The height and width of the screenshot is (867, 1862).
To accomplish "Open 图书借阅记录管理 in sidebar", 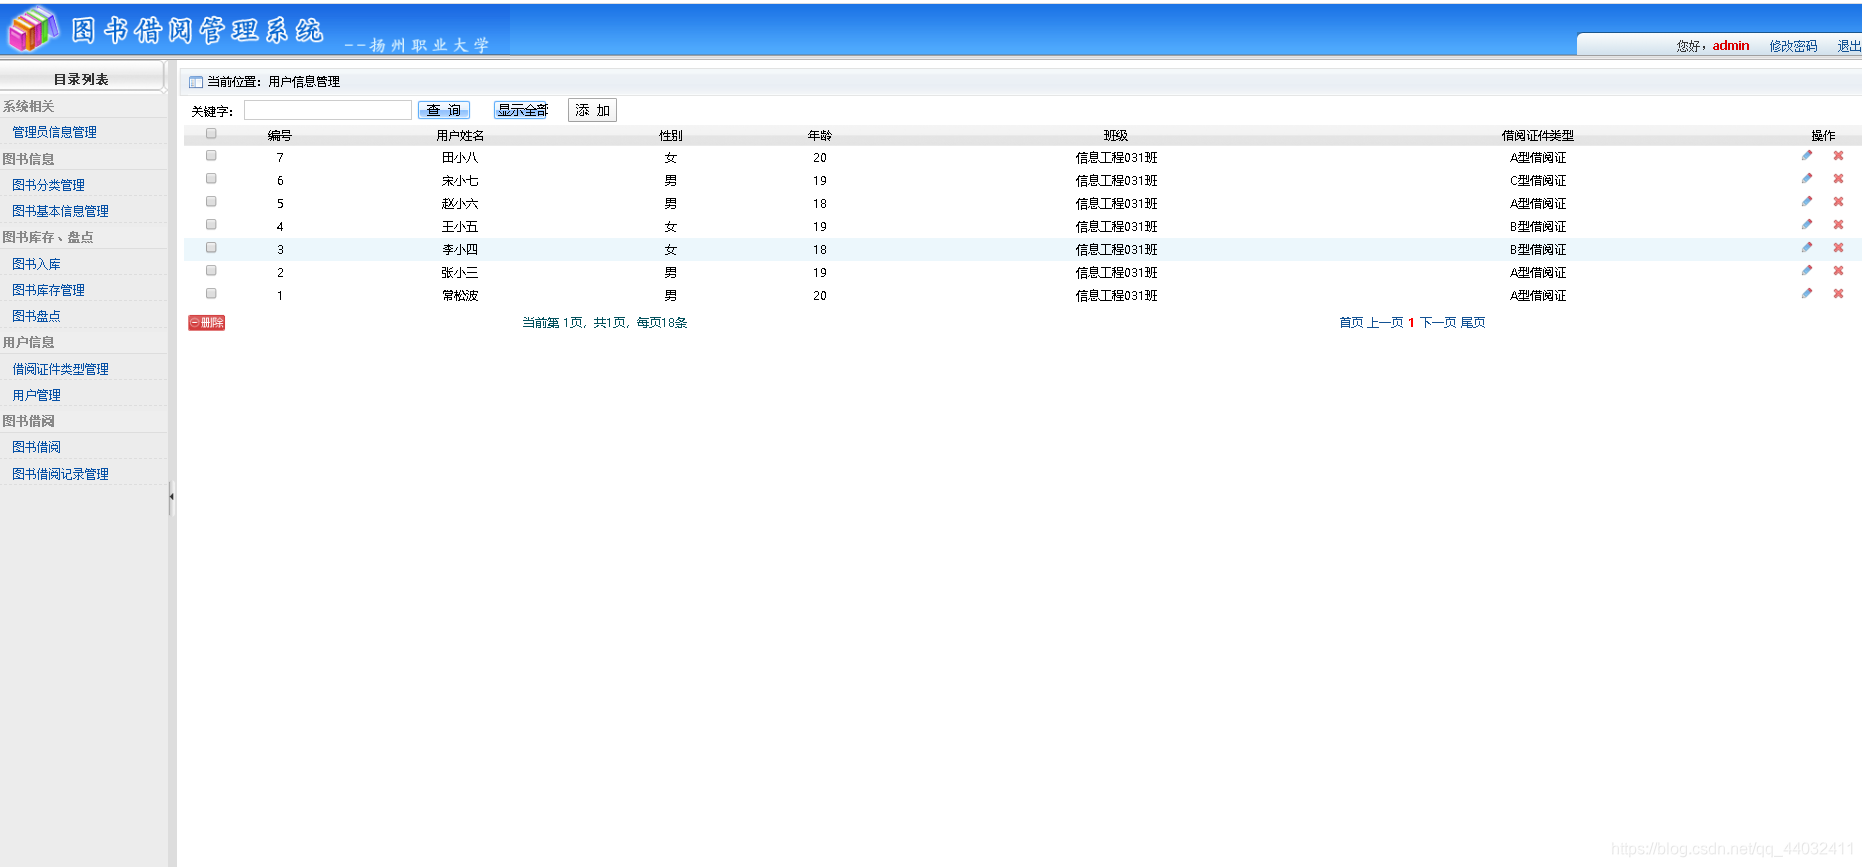I will point(60,474).
